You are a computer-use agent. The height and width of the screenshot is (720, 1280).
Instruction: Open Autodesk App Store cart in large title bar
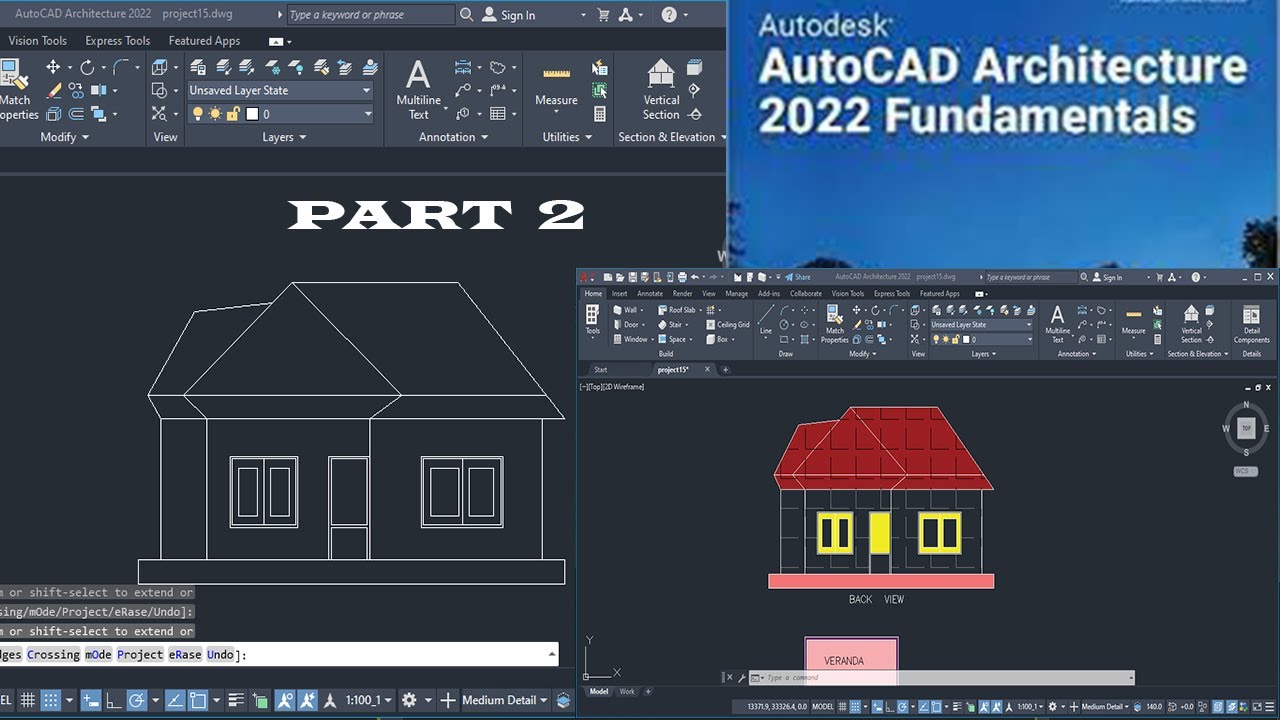(603, 15)
